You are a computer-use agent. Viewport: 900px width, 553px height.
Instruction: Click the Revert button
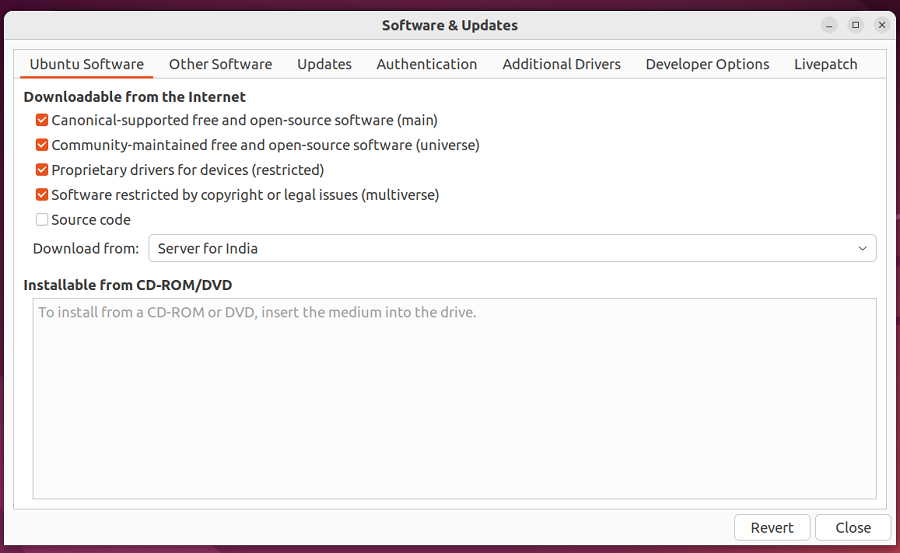(772, 527)
